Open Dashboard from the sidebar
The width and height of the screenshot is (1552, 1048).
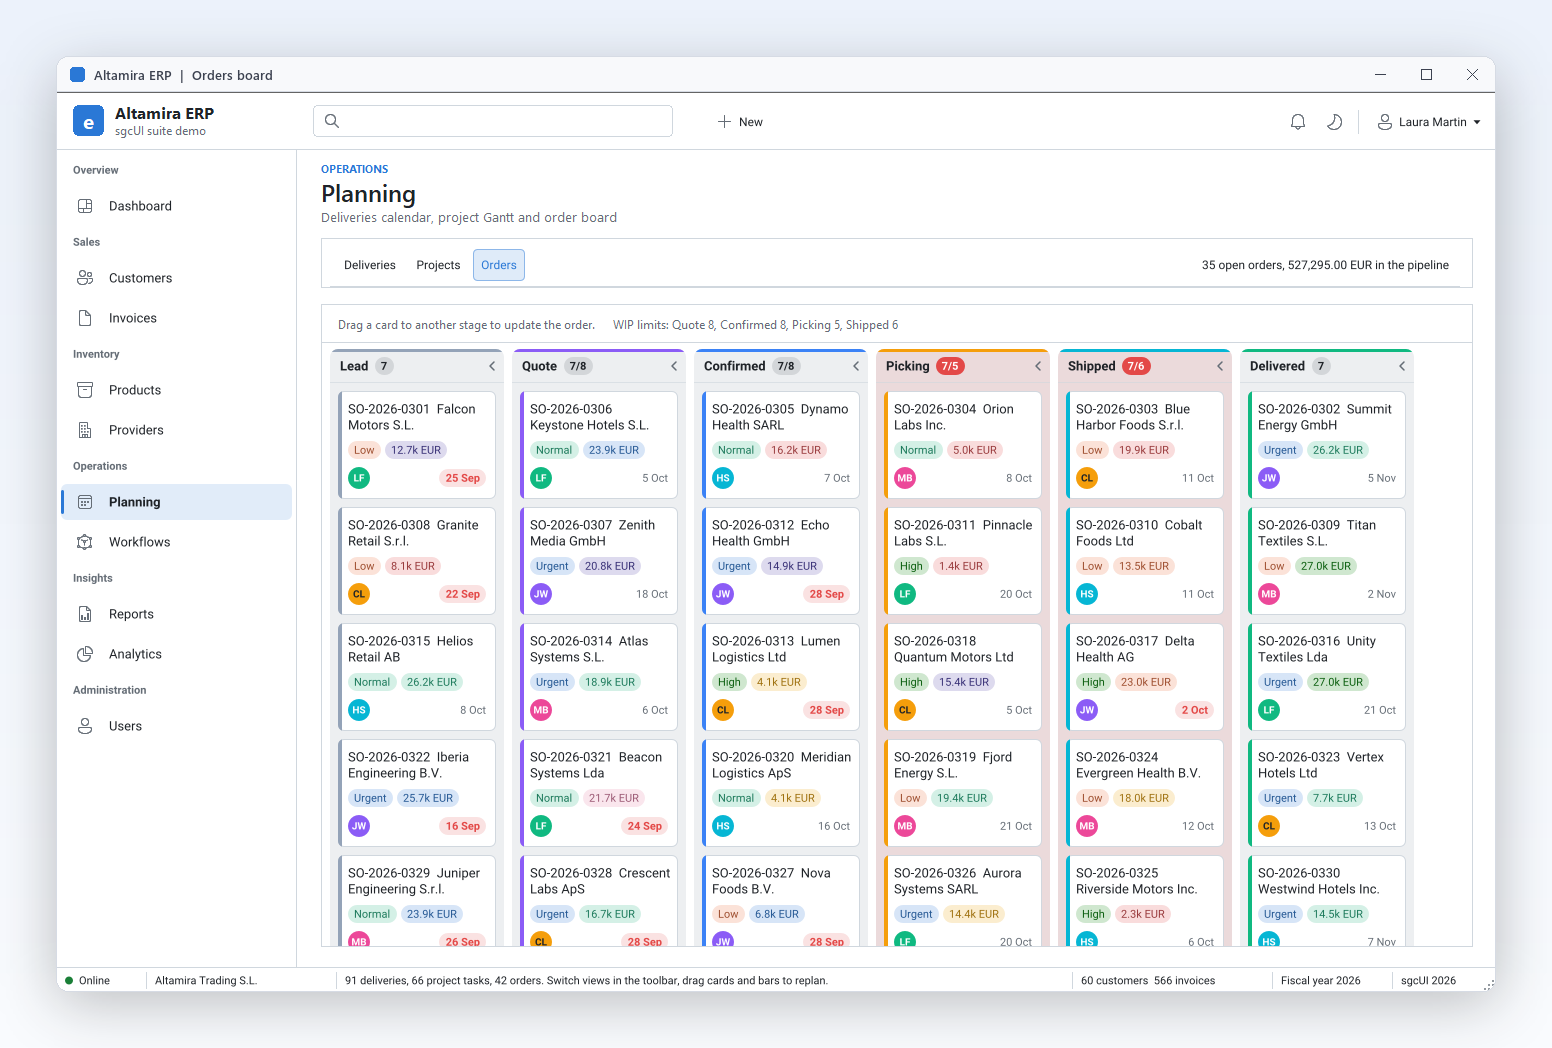pos(177,206)
